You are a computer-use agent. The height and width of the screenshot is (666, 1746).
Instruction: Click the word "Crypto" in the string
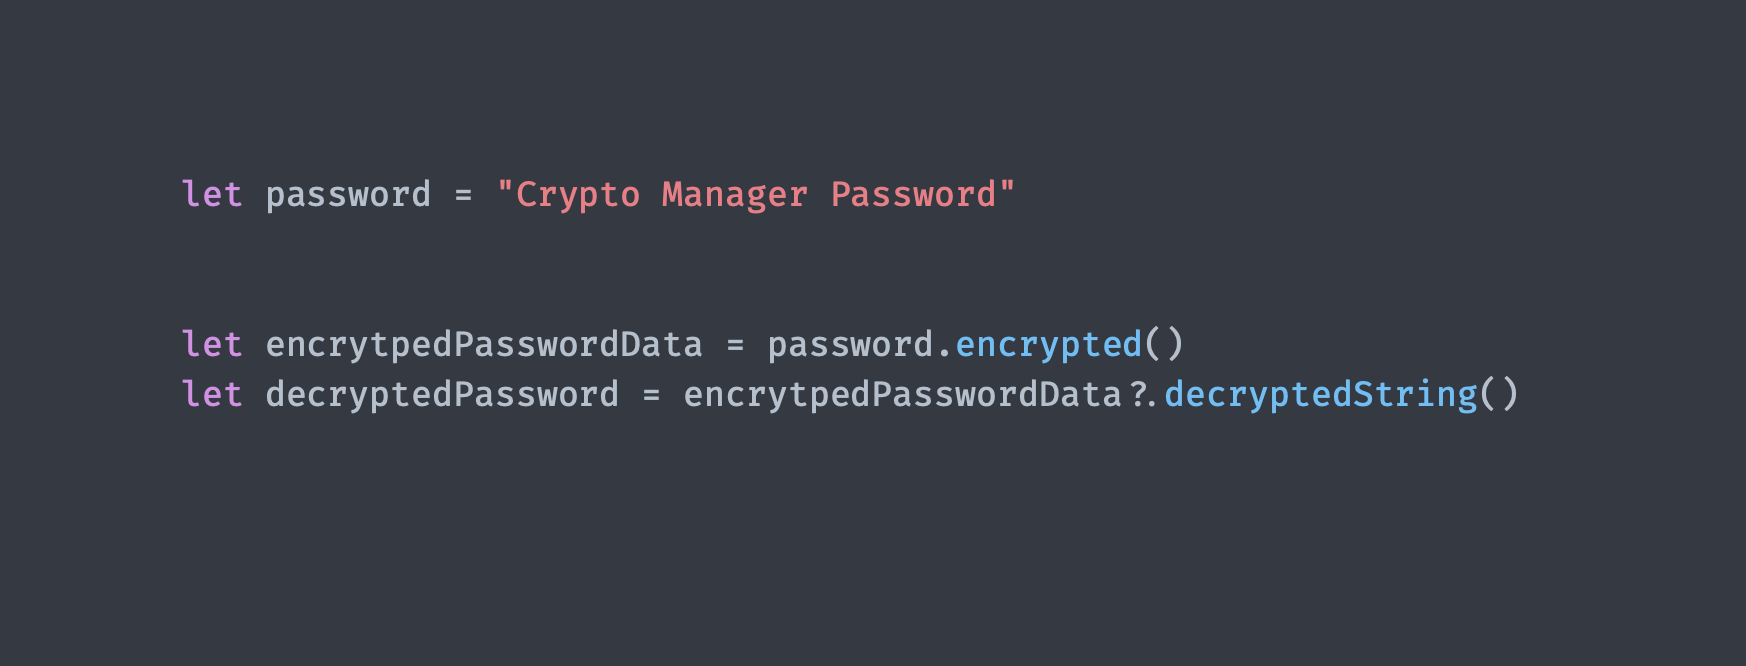coord(577,194)
